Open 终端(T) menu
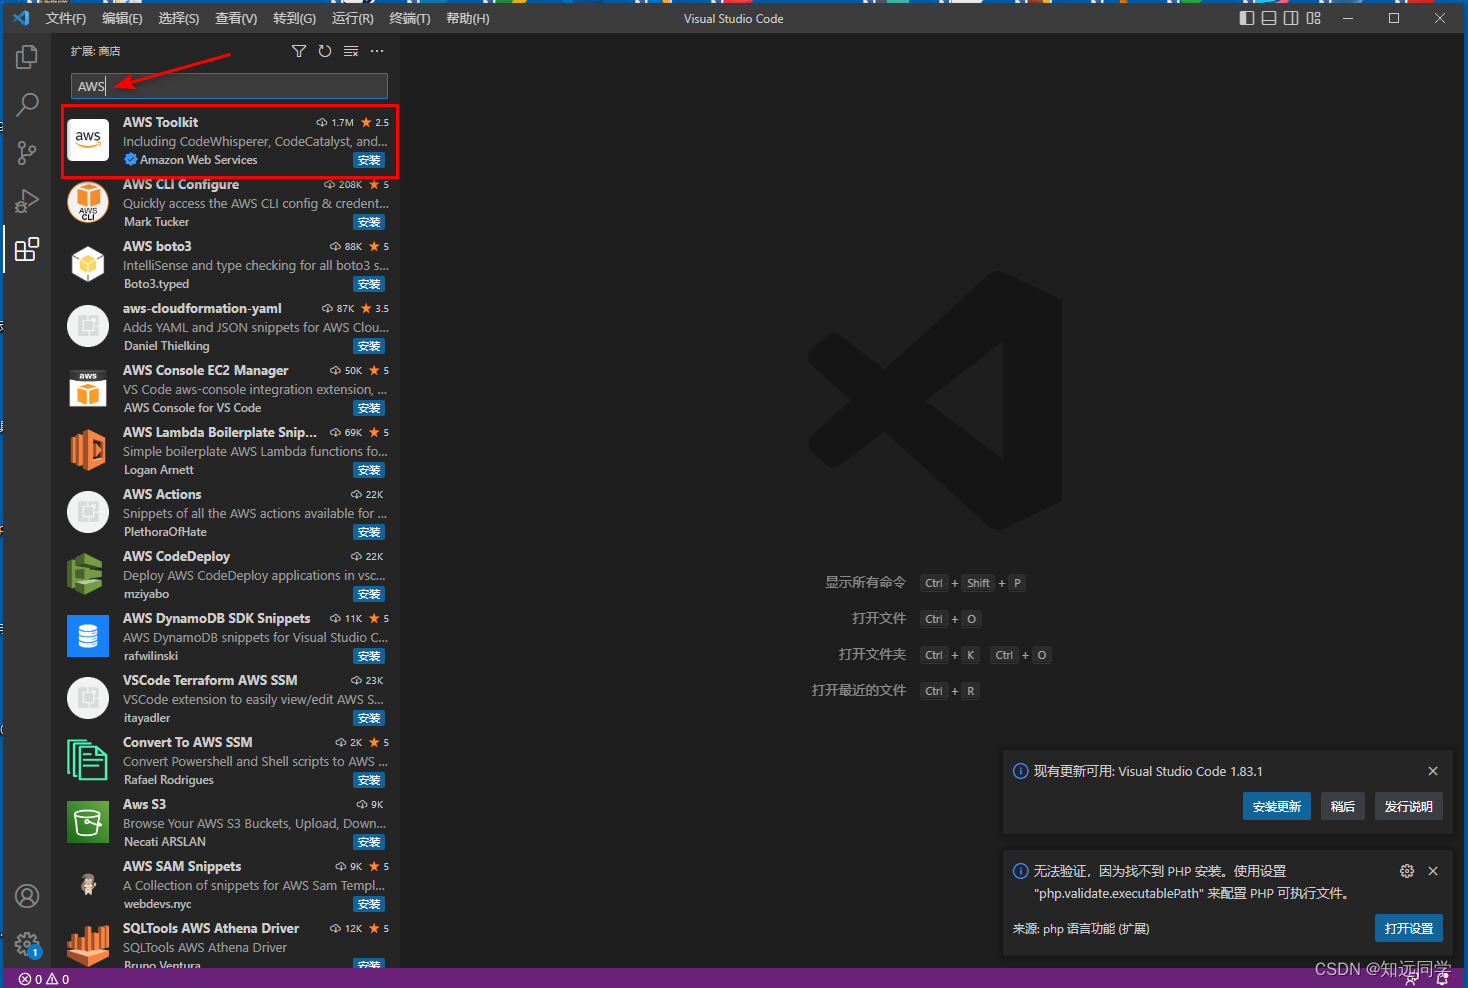Viewport: 1468px width, 988px height. click(x=410, y=18)
